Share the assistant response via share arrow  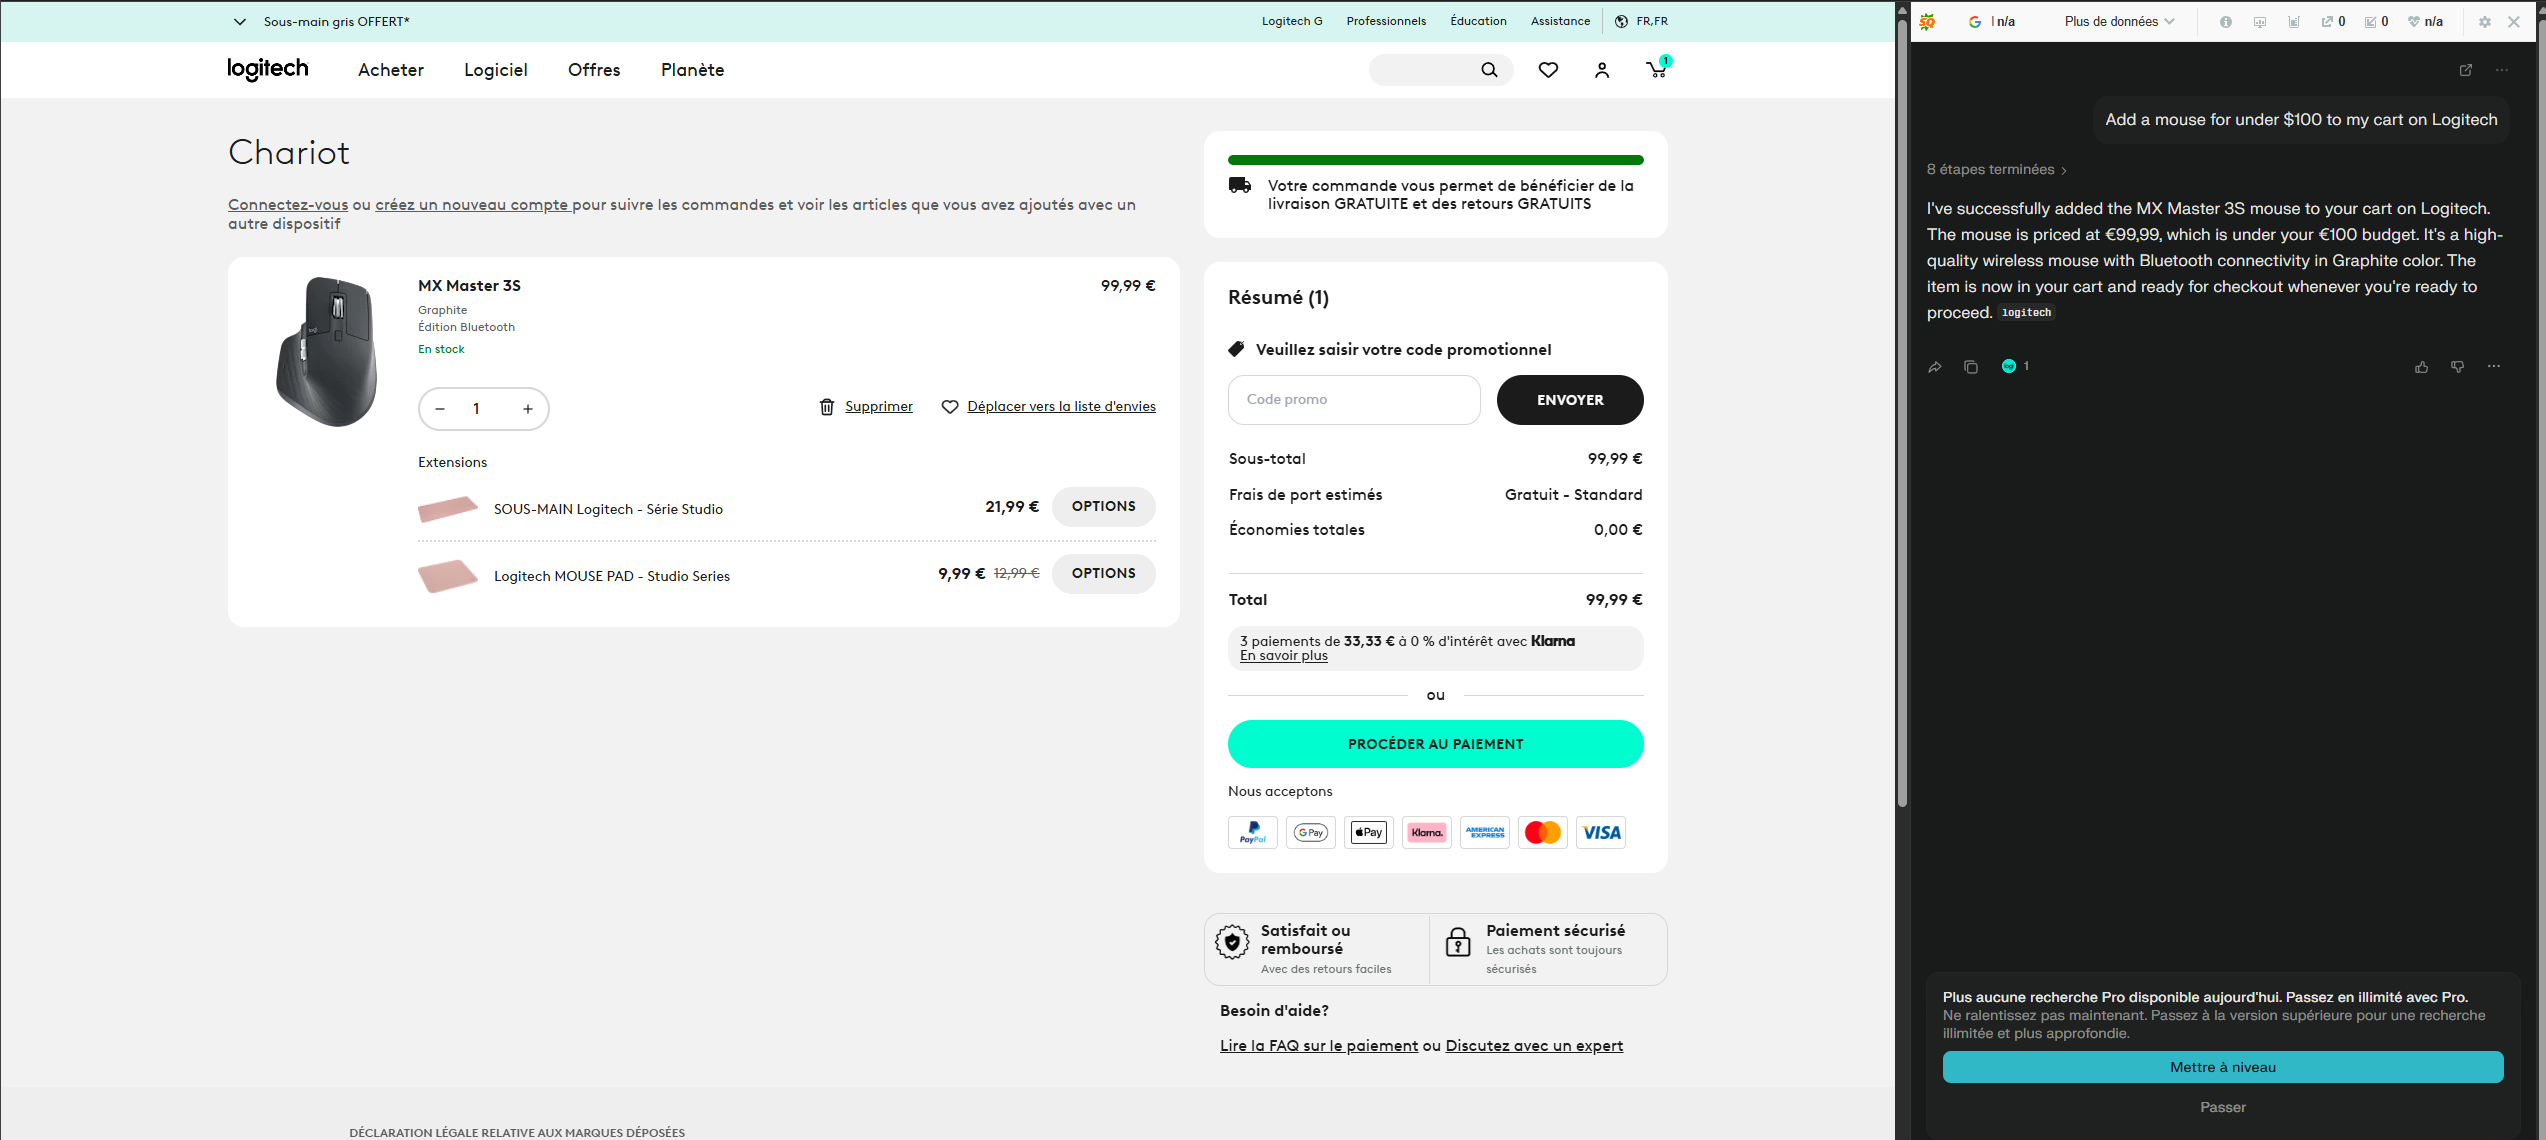(1935, 367)
